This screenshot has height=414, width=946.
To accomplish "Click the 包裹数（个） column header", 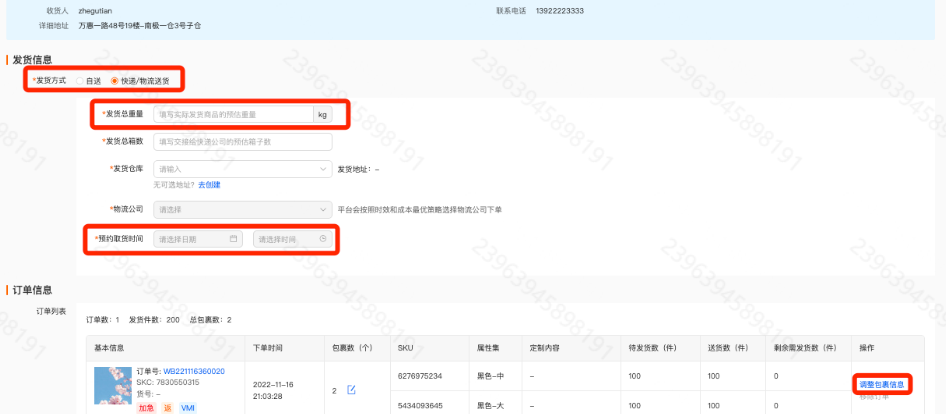I will (352, 348).
